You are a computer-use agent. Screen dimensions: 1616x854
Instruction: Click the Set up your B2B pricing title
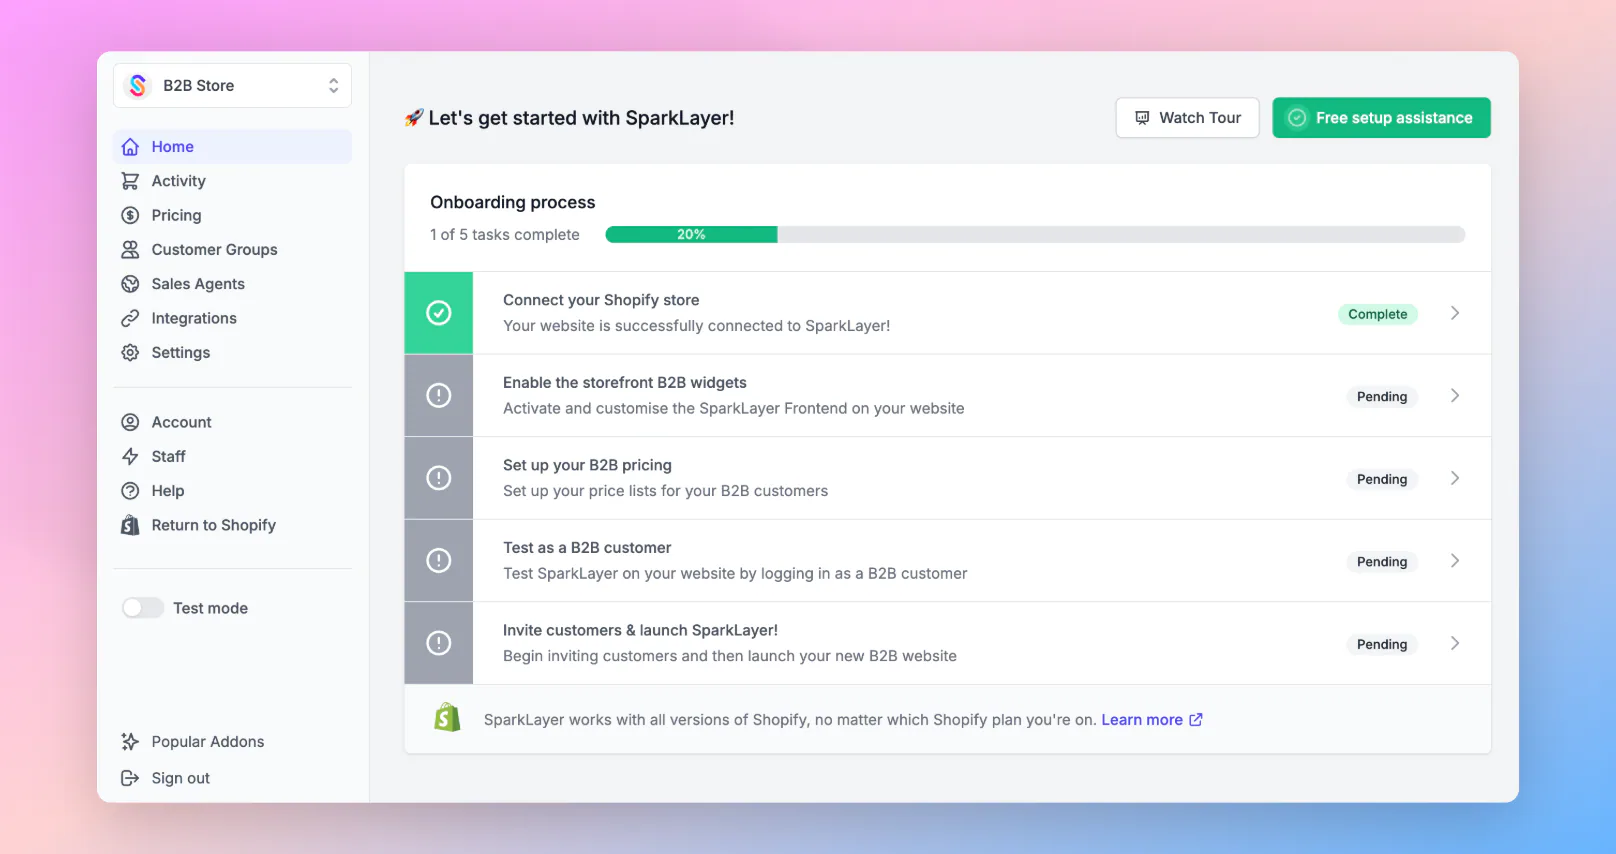(588, 466)
